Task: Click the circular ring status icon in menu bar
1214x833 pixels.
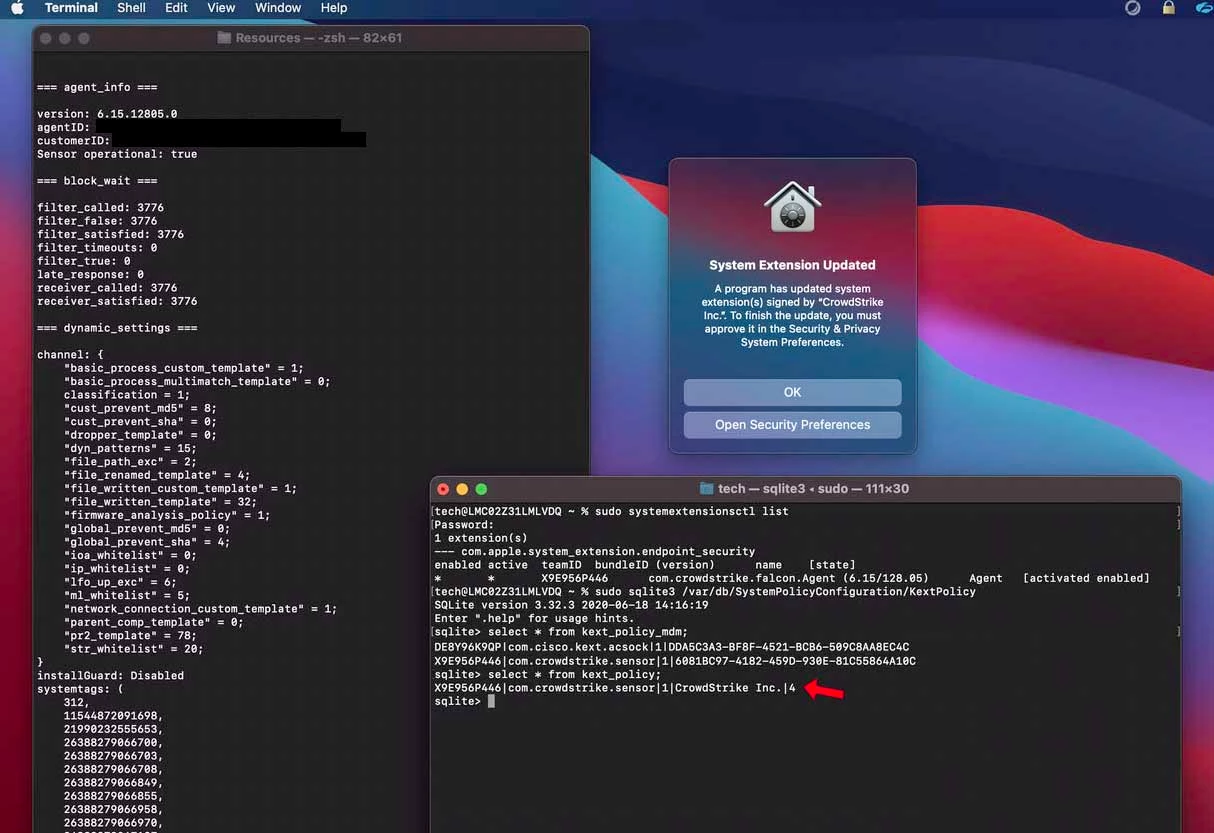Action: [1133, 8]
